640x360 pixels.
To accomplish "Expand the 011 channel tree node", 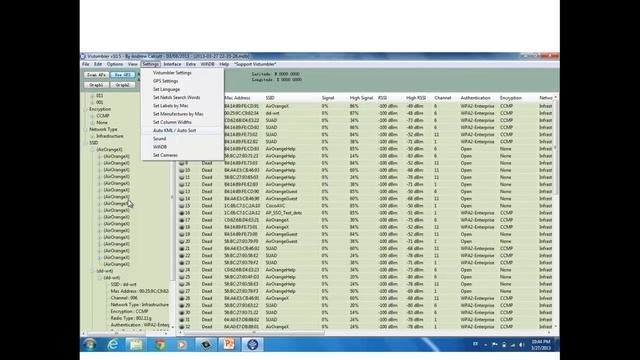I will click(92, 96).
